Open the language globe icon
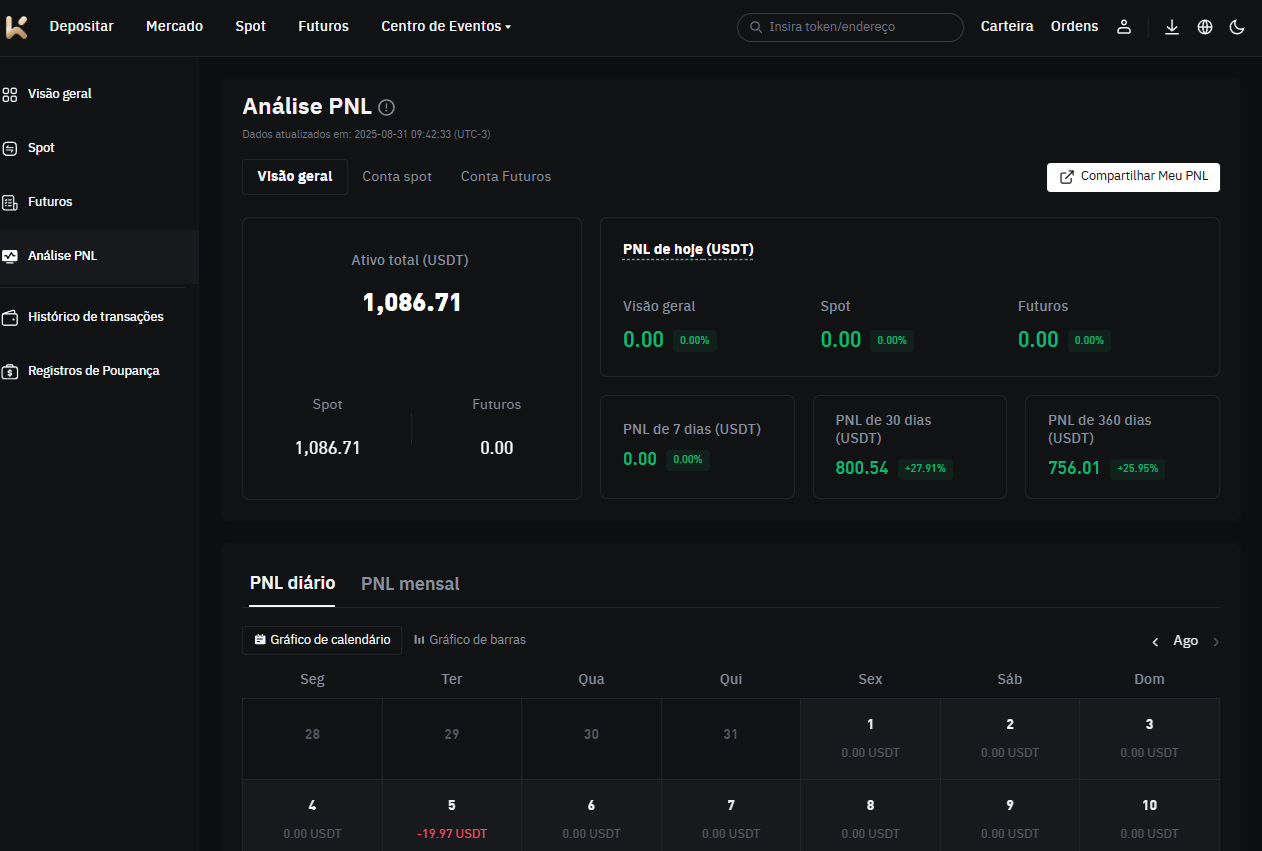Viewport: 1262px width, 851px height. click(1205, 27)
